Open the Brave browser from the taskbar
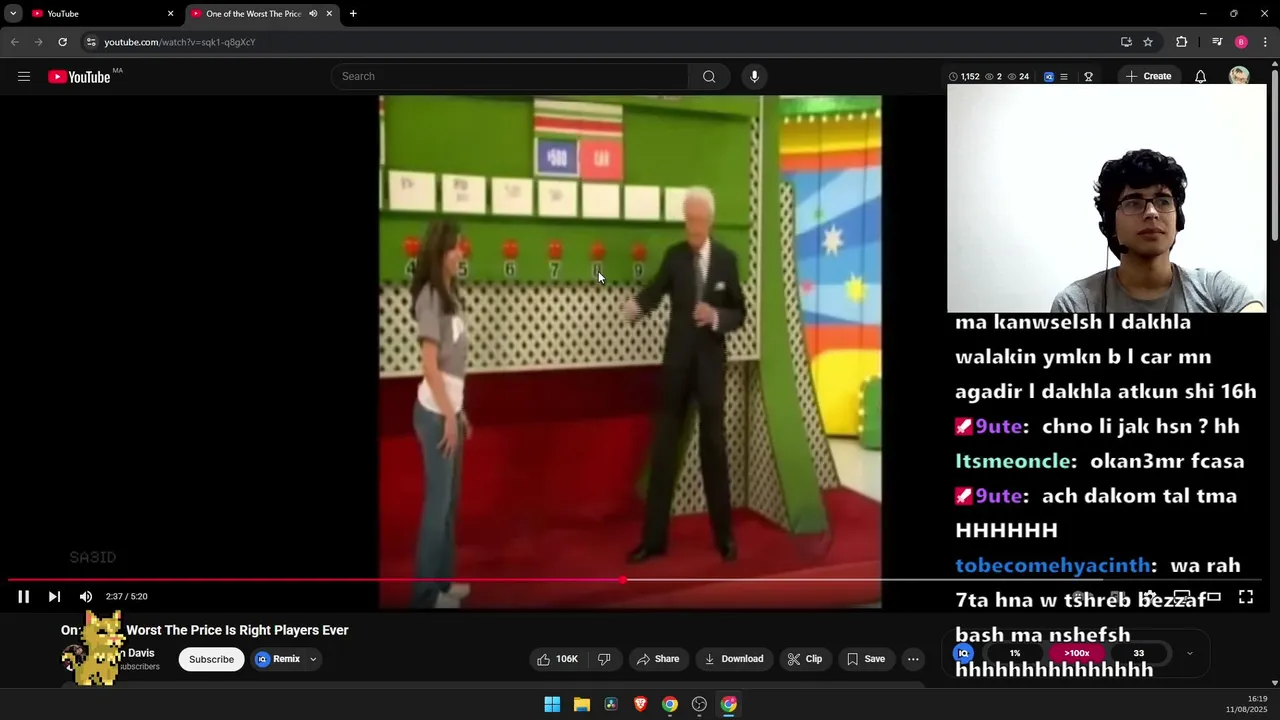The height and width of the screenshot is (720, 1280). pyautogui.click(x=640, y=704)
